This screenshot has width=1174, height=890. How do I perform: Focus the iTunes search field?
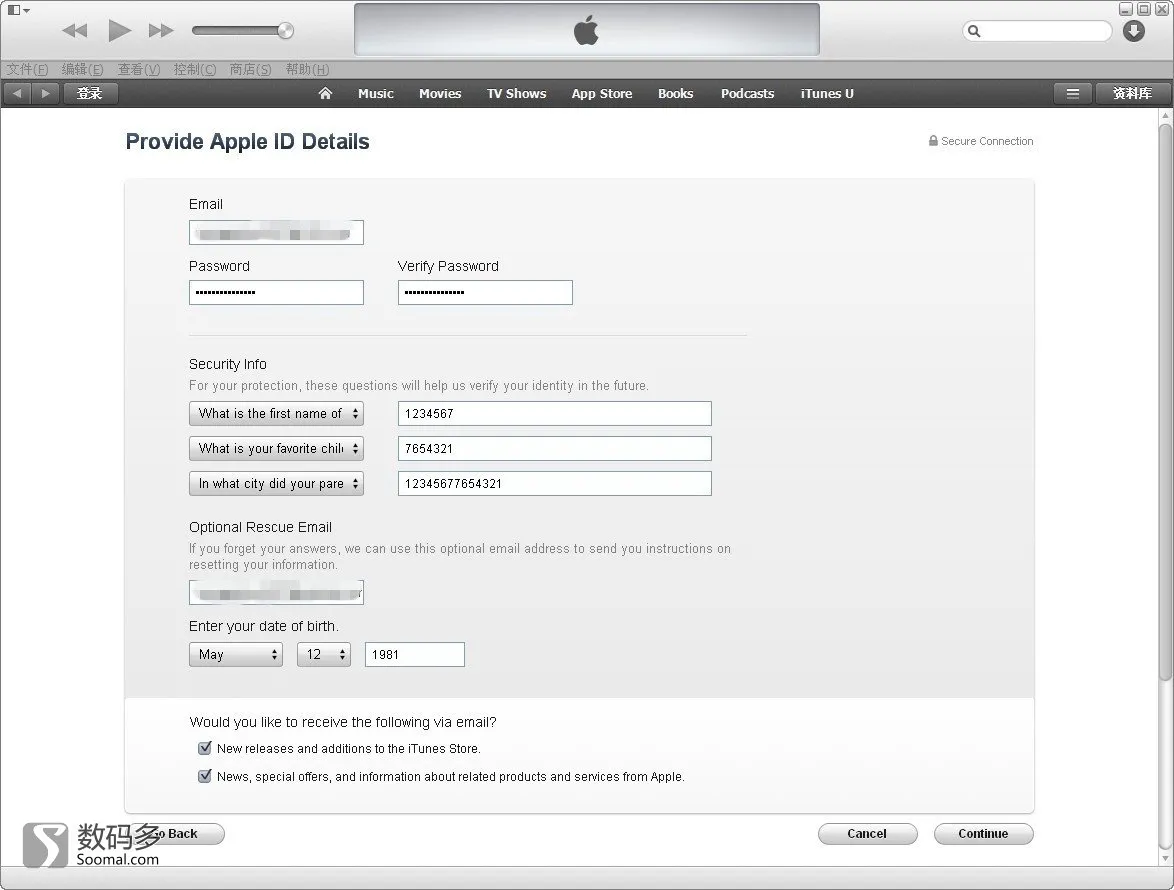[1037, 31]
